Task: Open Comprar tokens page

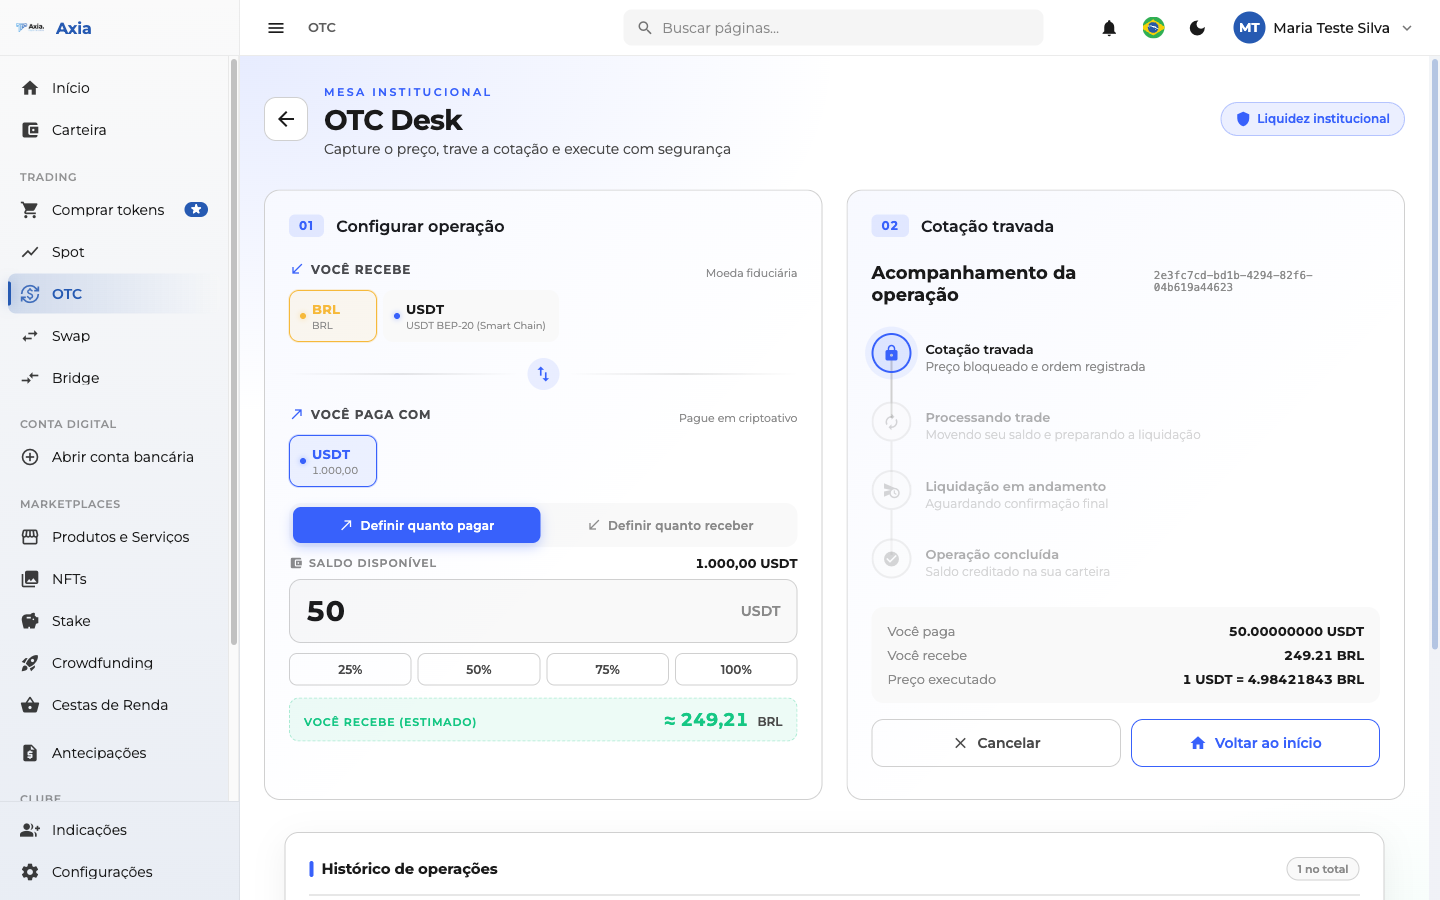Action: click(109, 210)
